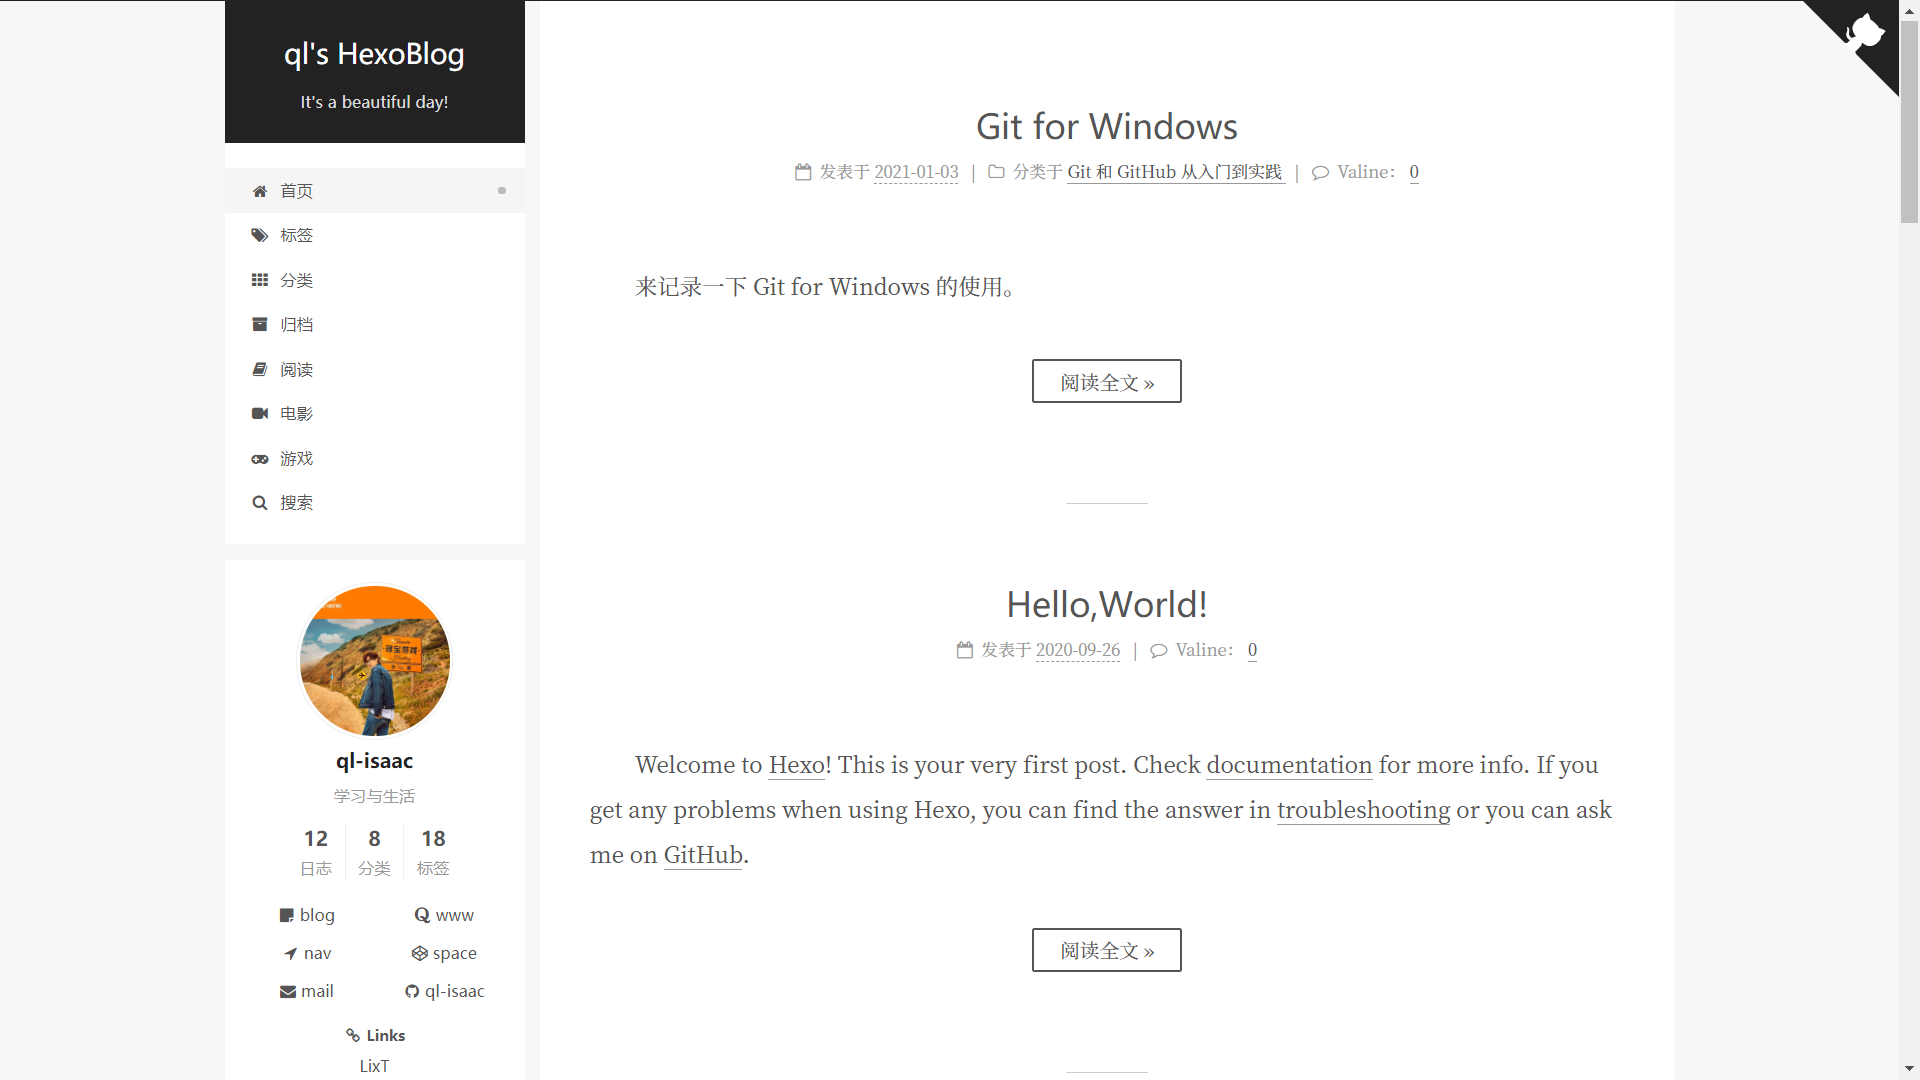Open the 12 日志 post count
The image size is (1920, 1080).
click(316, 852)
